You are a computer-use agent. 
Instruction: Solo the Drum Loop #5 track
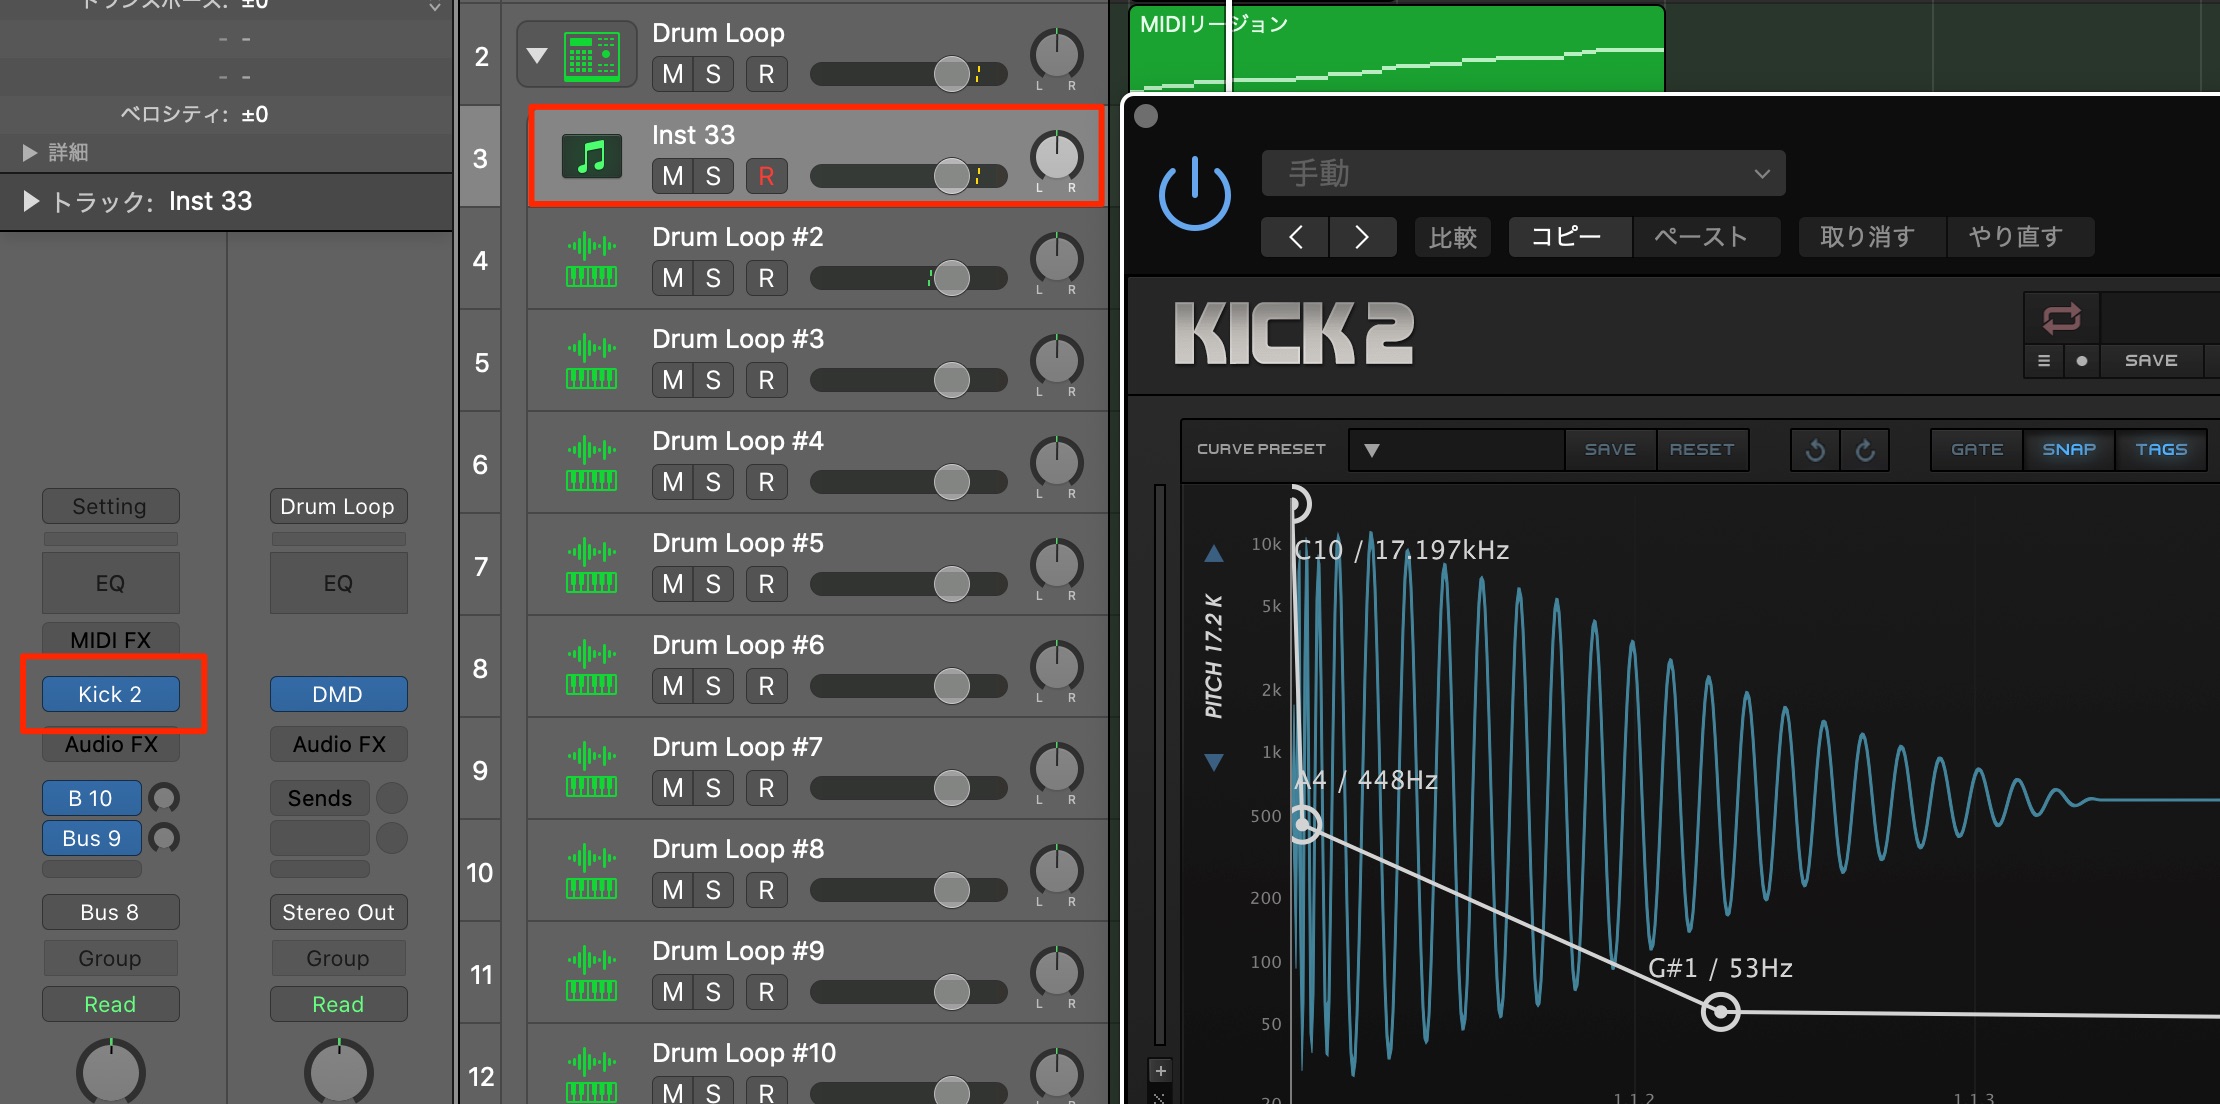(x=713, y=584)
